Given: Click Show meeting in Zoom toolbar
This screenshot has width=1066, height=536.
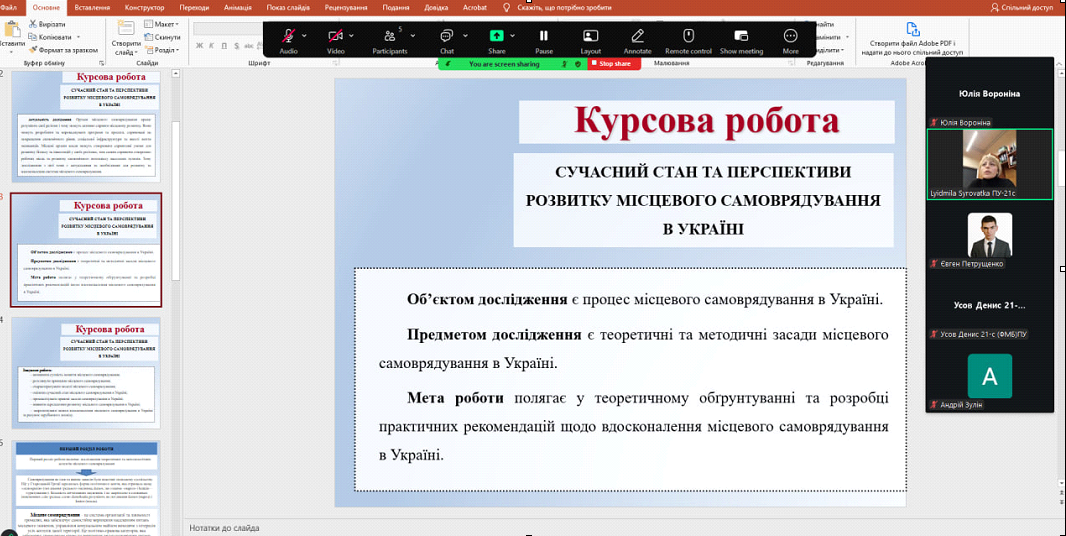Looking at the screenshot, I should (741, 36).
